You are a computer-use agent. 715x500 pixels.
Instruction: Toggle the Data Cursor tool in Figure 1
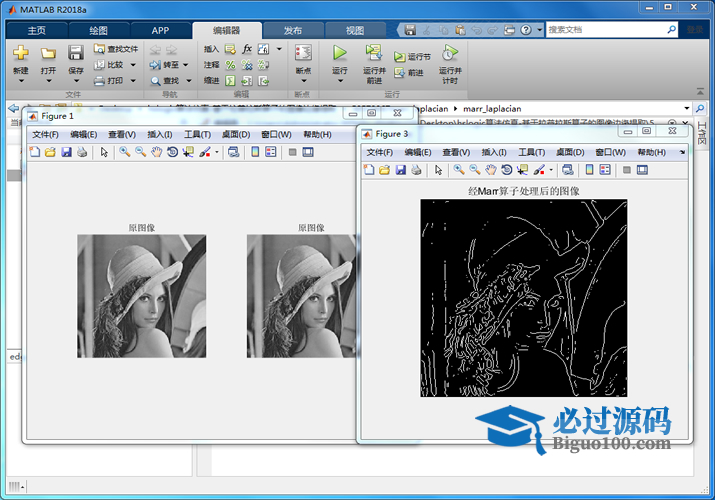(x=188, y=152)
